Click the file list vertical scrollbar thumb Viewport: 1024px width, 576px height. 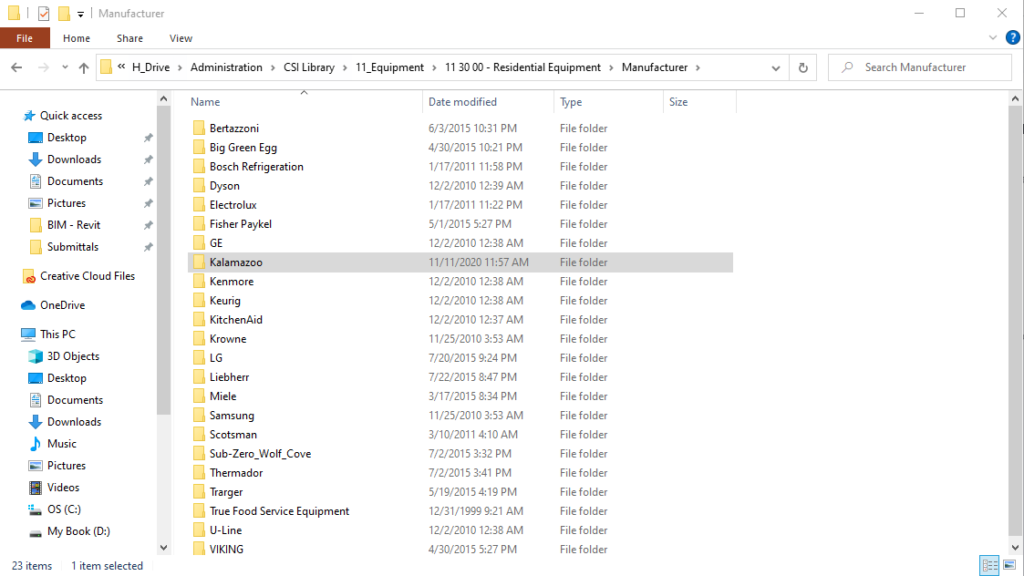point(1015,323)
